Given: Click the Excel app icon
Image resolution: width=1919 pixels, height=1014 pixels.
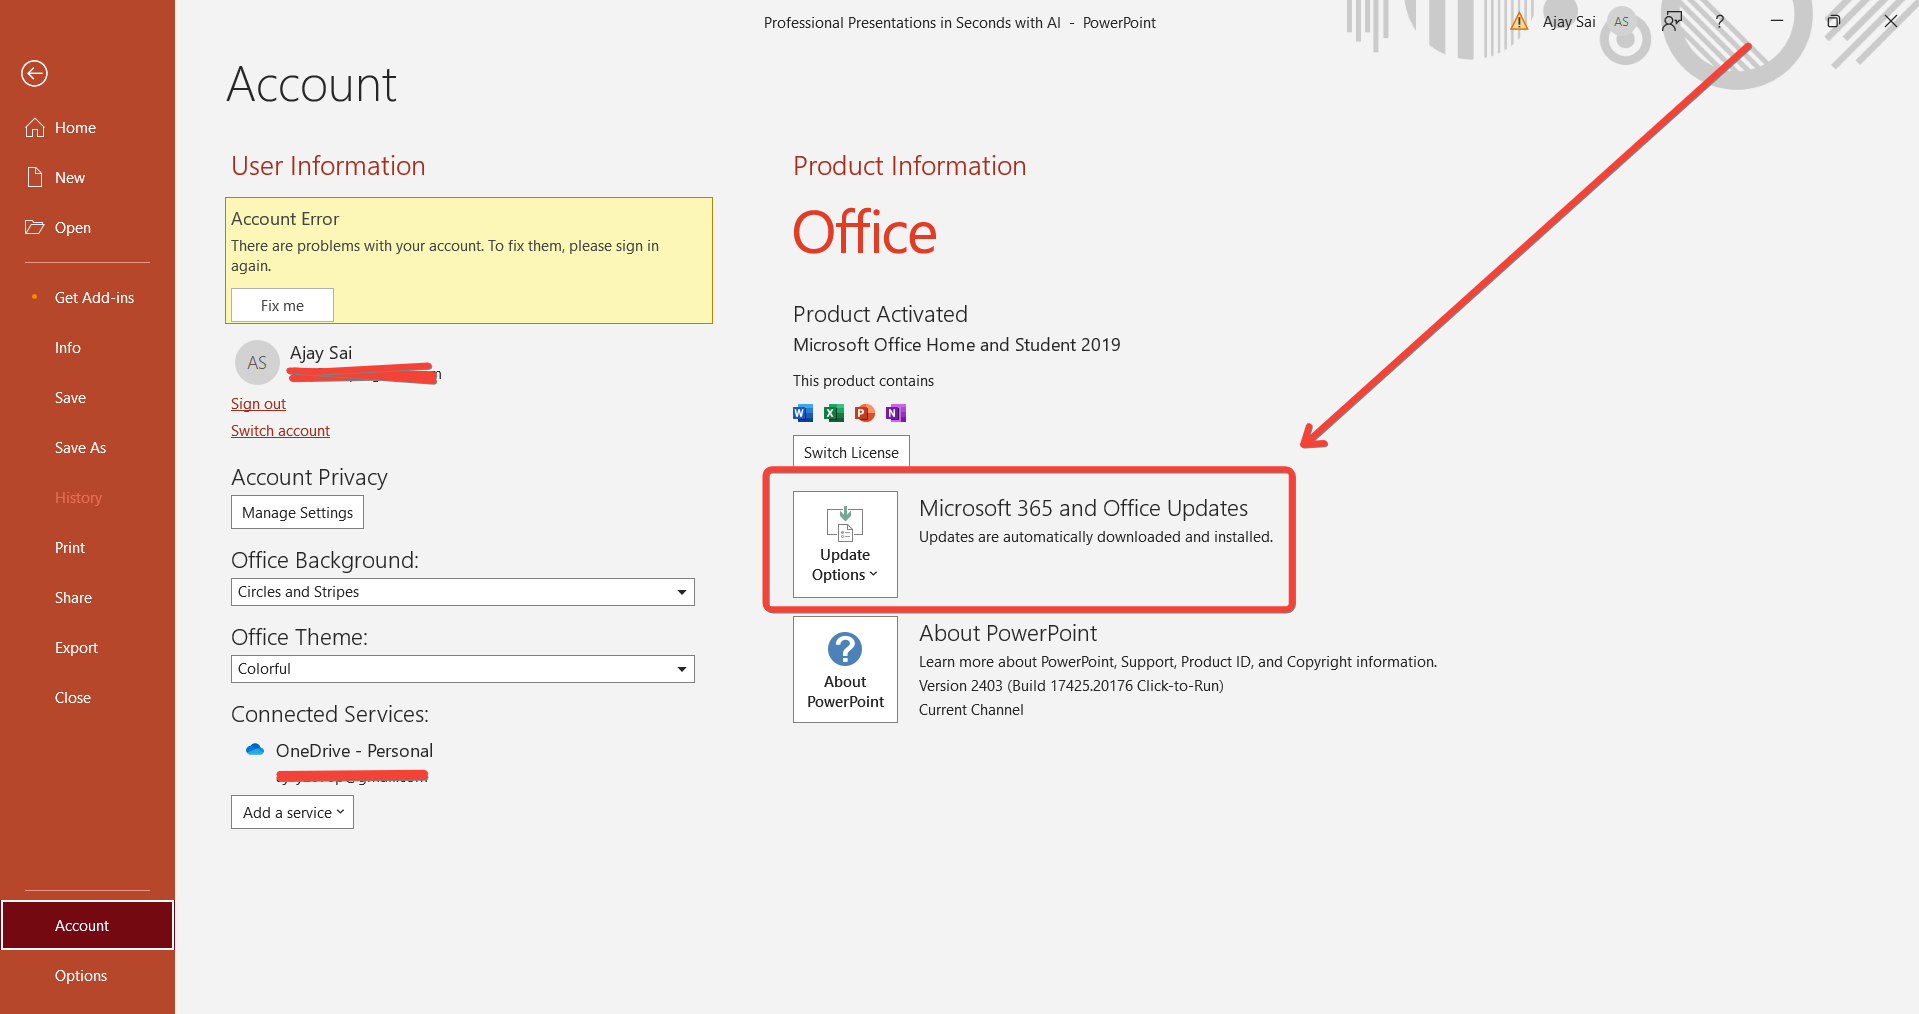Looking at the screenshot, I should point(834,413).
